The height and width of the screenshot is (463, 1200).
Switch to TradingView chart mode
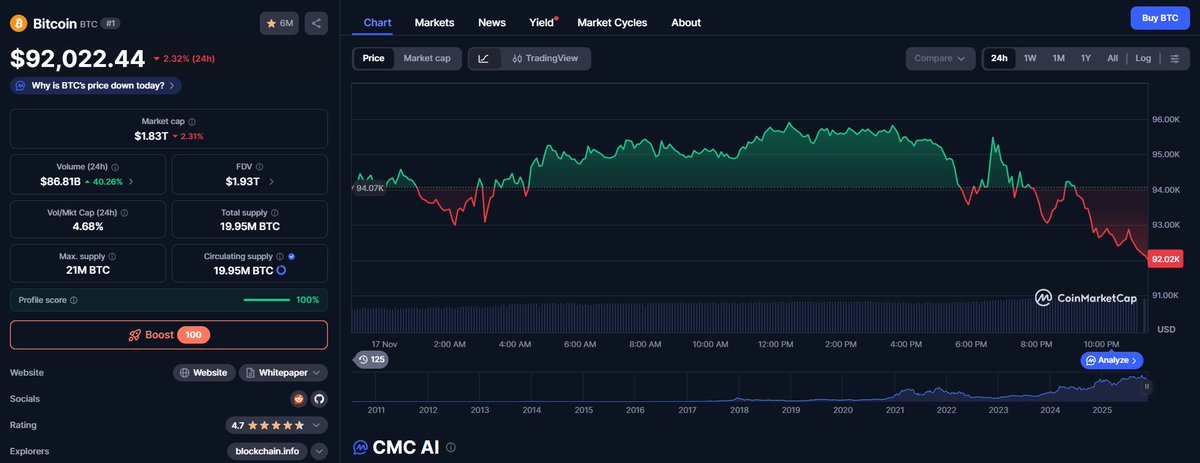(x=544, y=58)
